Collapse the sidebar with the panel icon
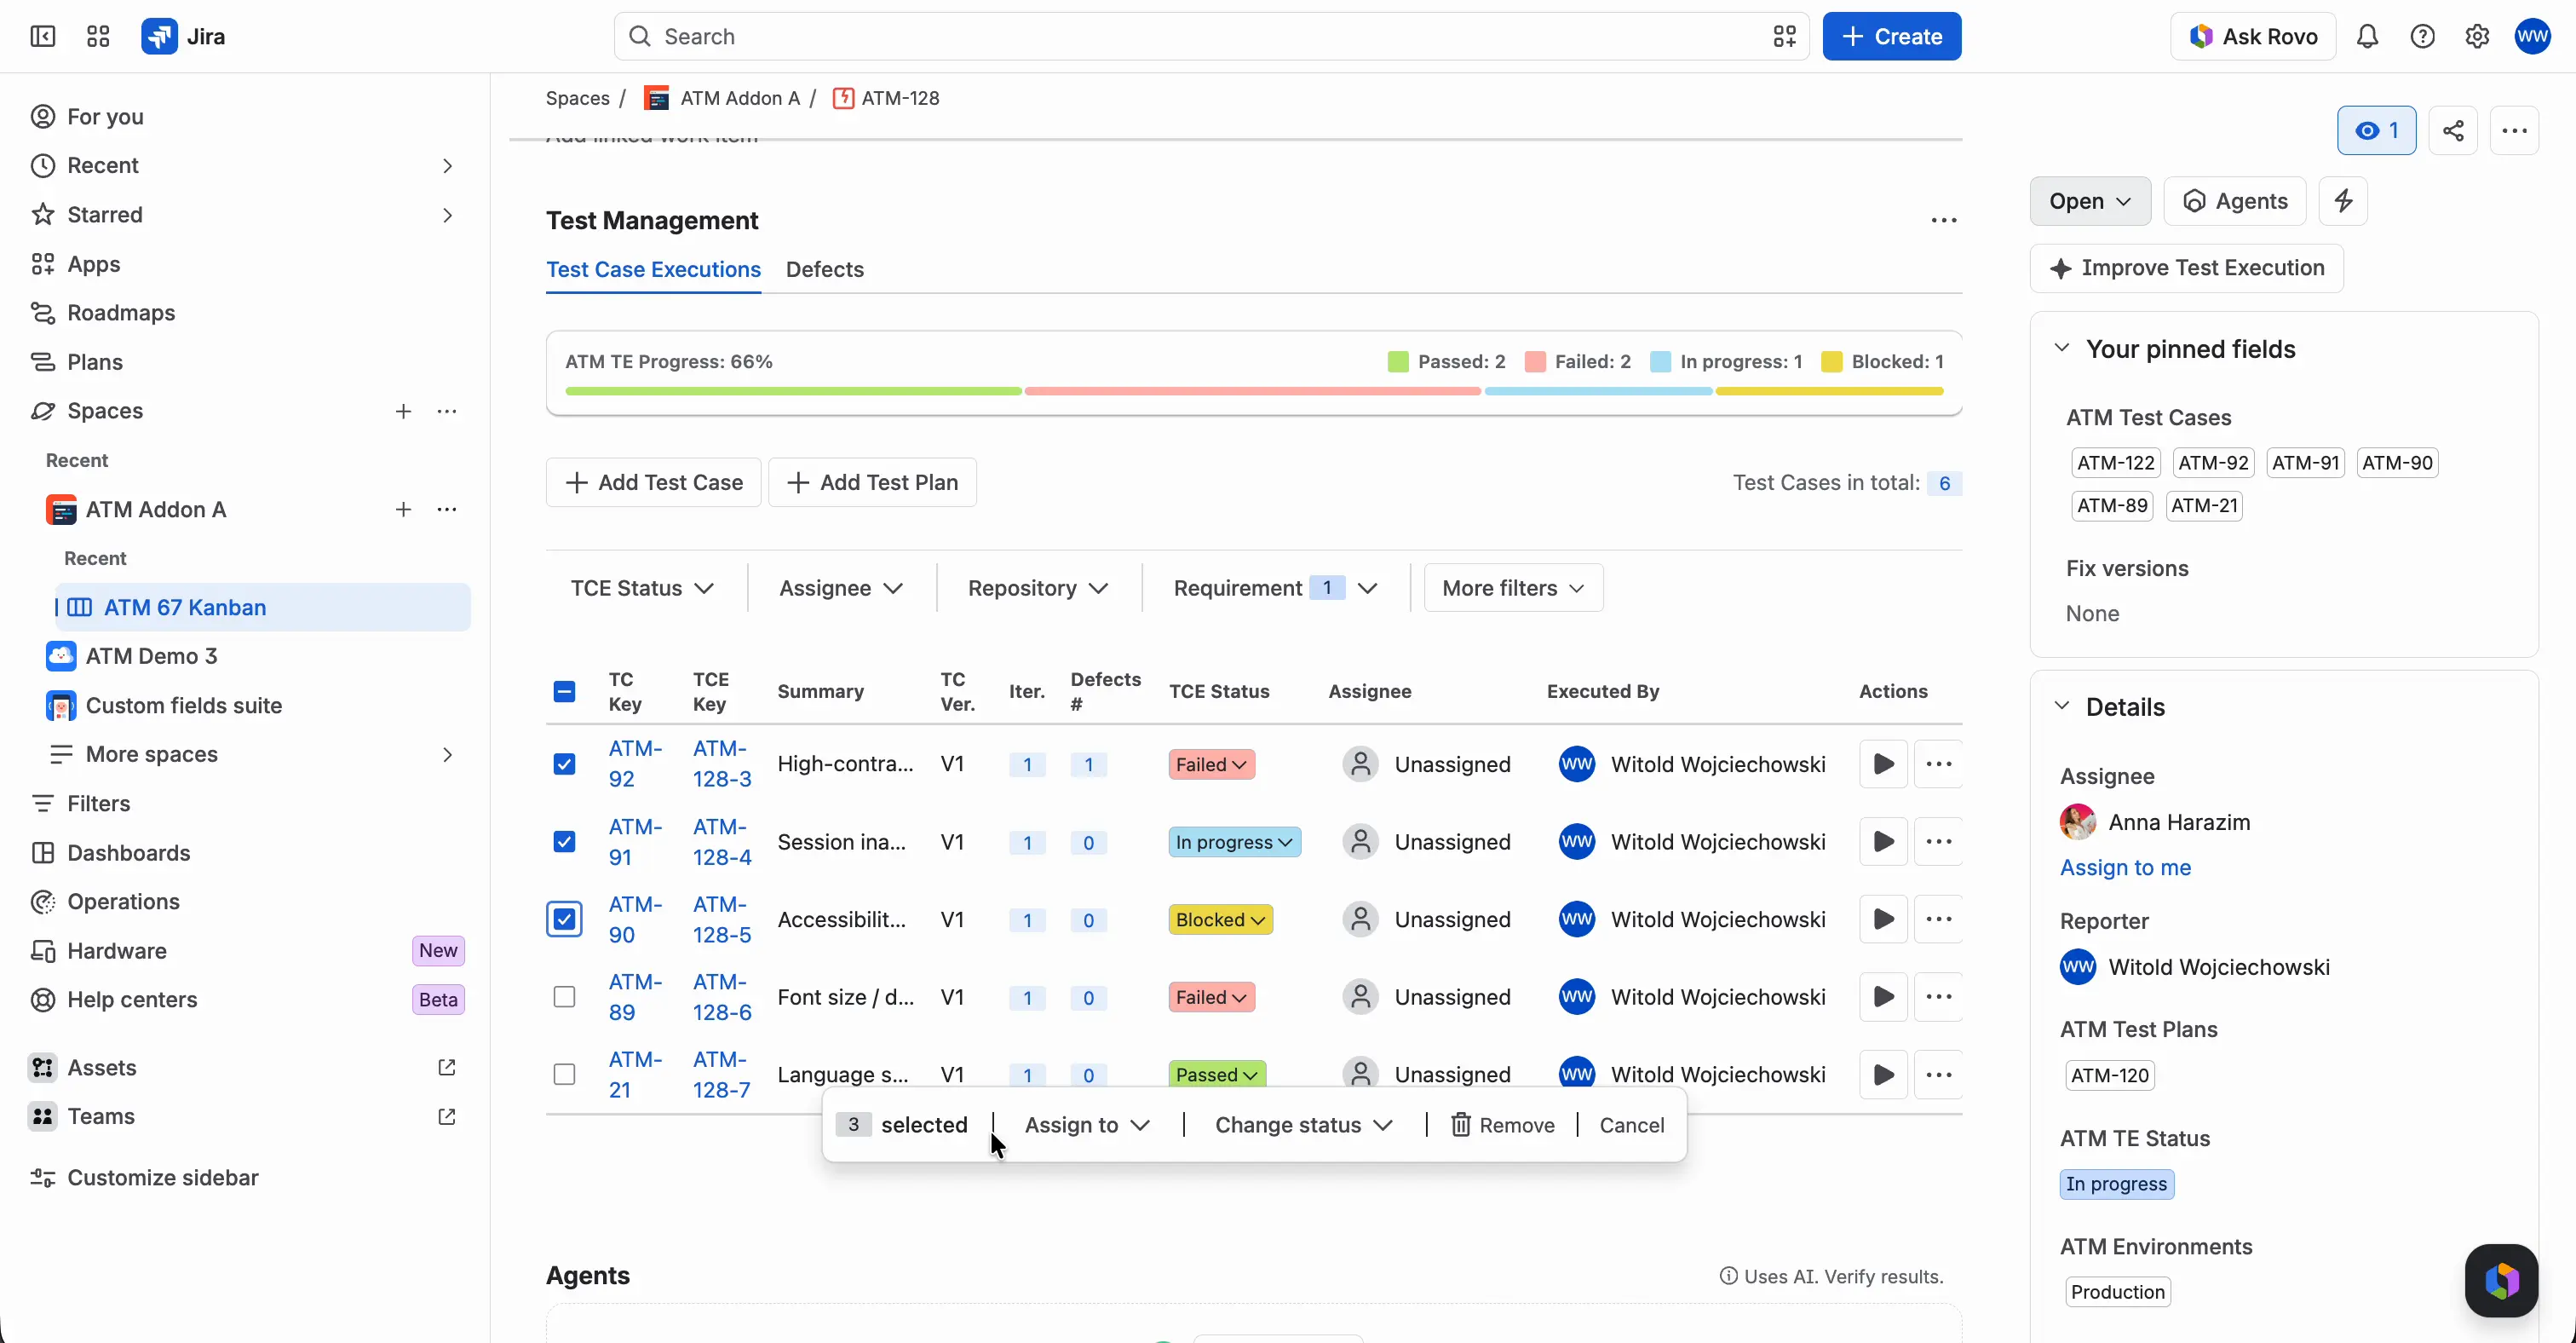Viewport: 2576px width, 1343px height. click(x=42, y=37)
